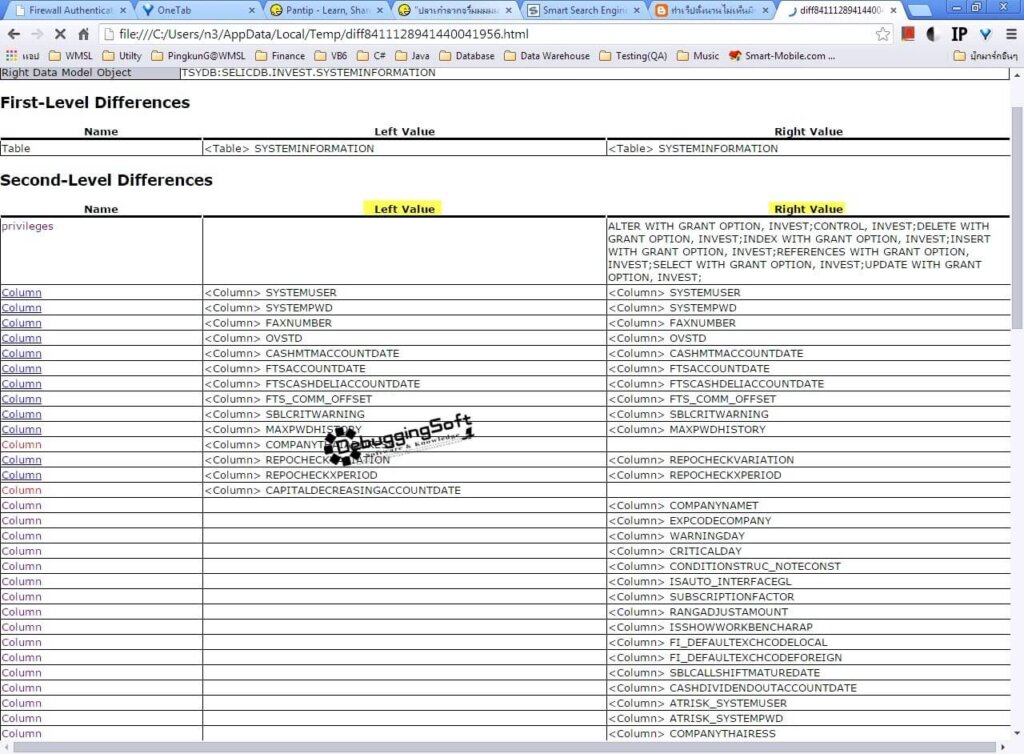Click the vertical scrollbar thumb

1017,217
